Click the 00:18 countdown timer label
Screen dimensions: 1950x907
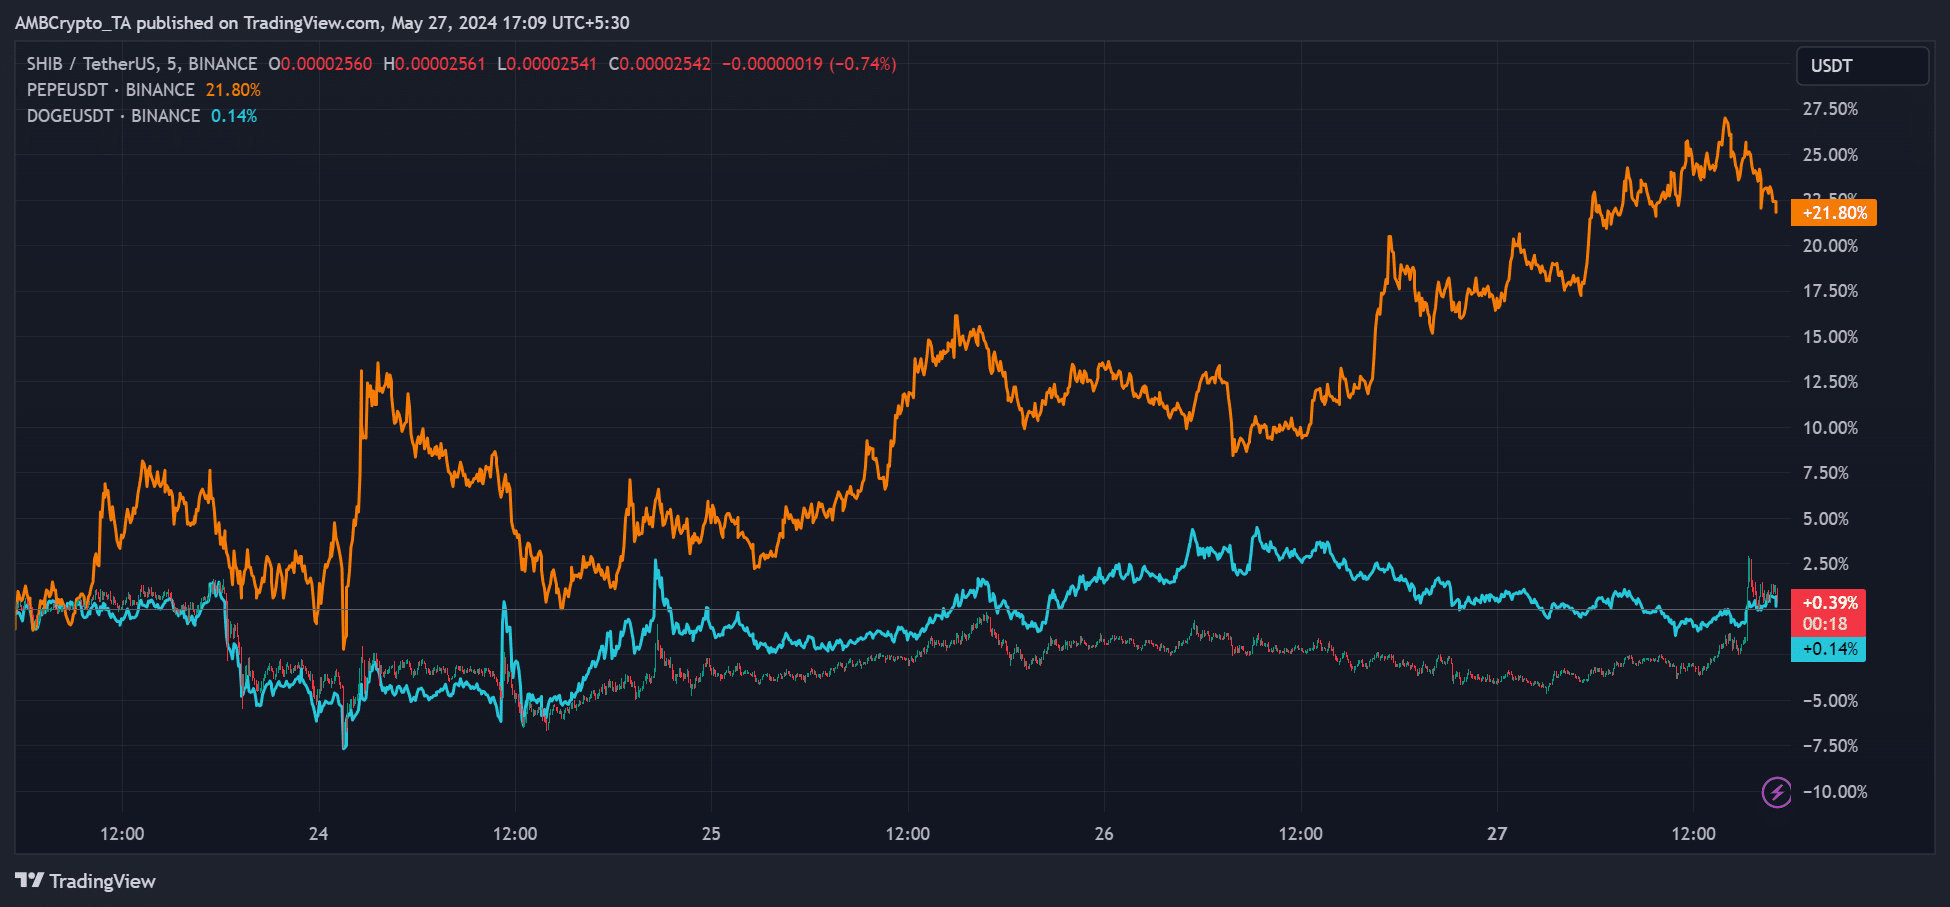1825,624
